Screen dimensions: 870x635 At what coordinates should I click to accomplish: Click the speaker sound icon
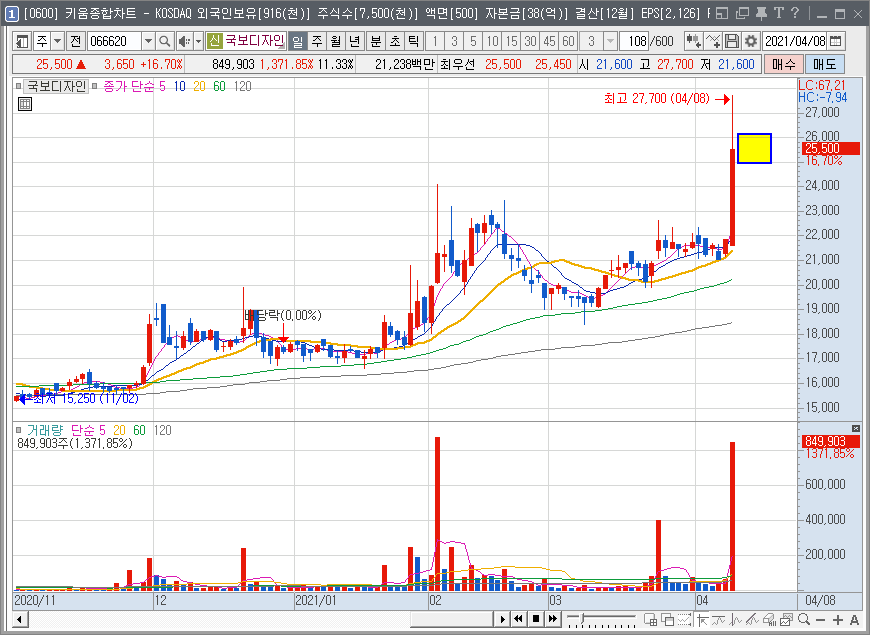[183, 41]
